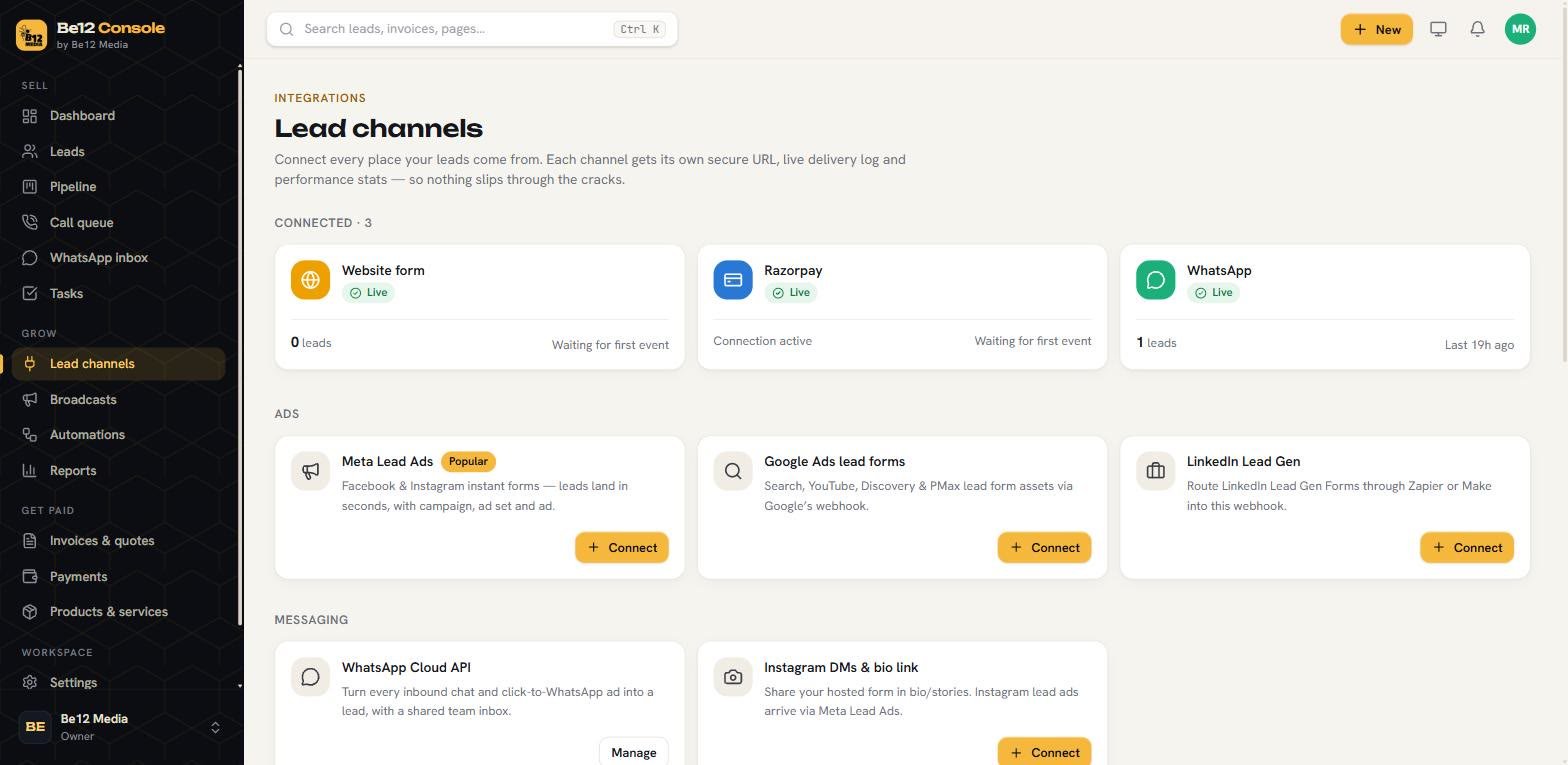This screenshot has width=1568, height=765.
Task: Click the LinkedIn Lead Gen briefcase icon
Action: coord(1155,471)
